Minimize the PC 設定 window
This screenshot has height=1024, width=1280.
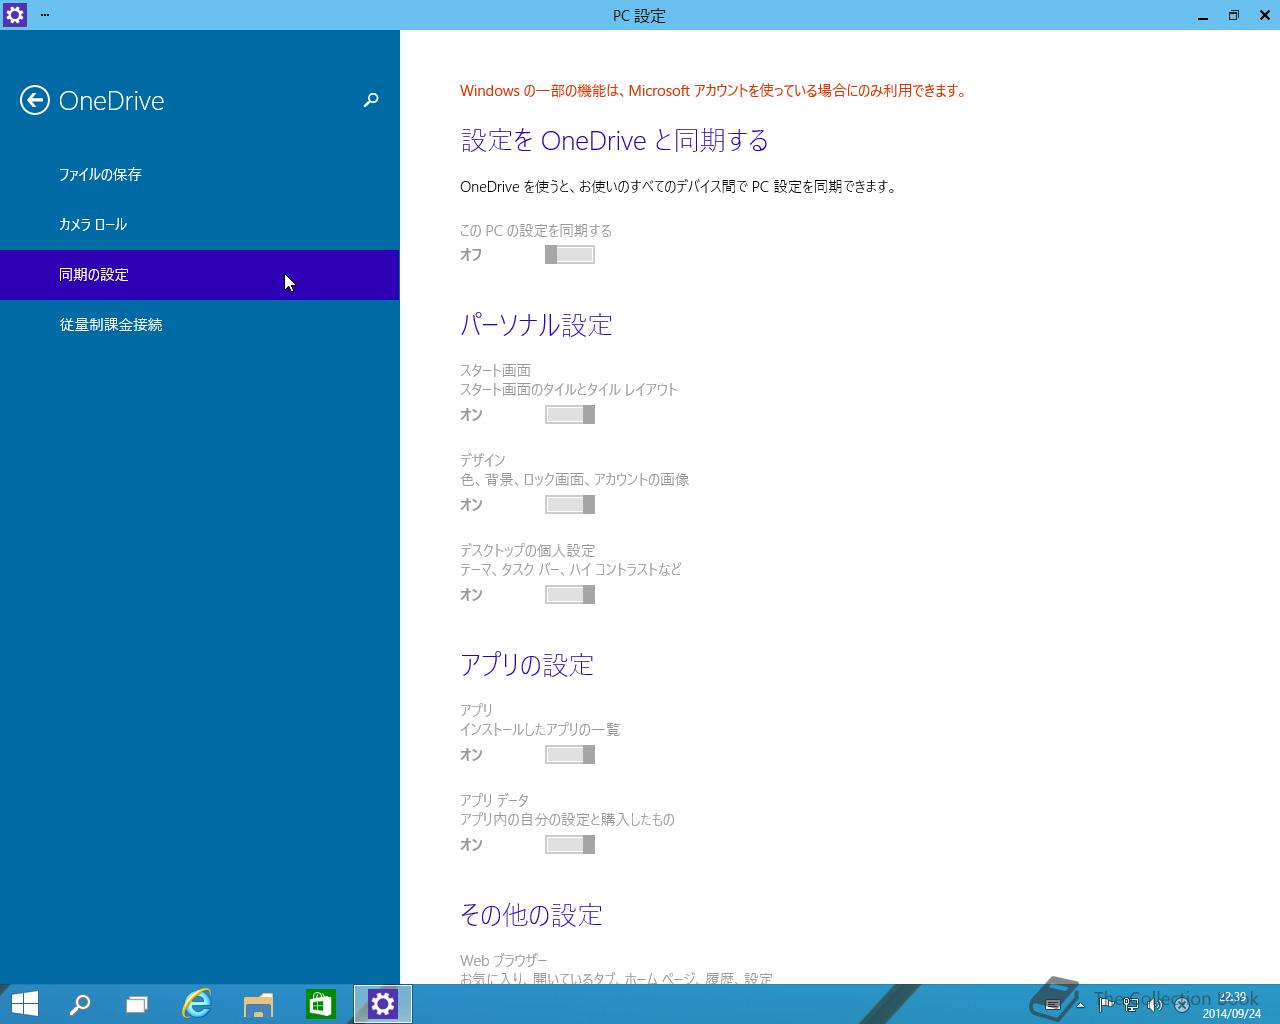pos(1203,15)
